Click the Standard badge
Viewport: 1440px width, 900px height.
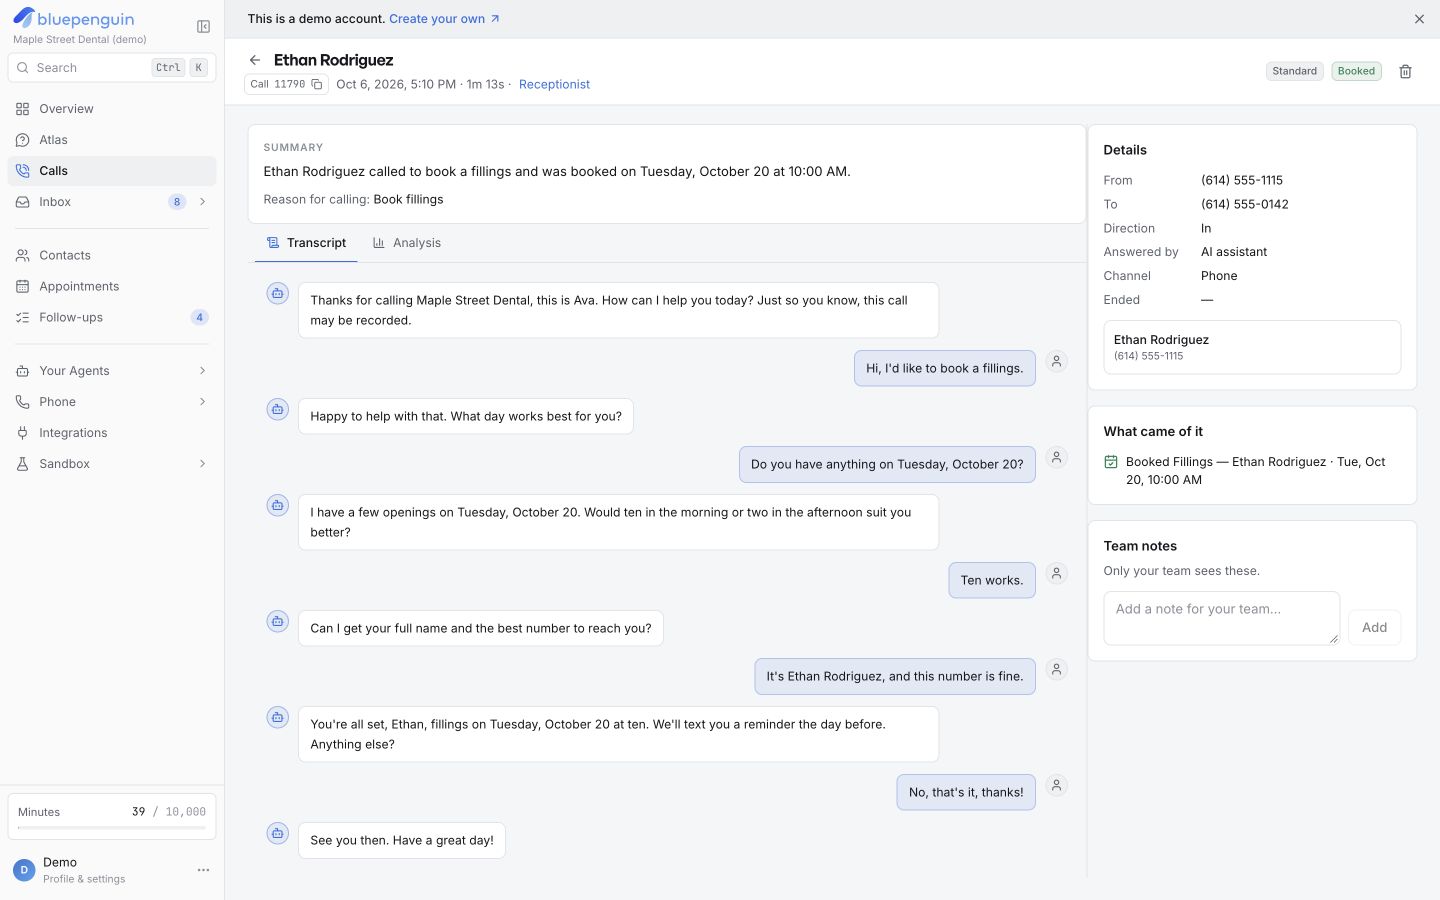(1295, 71)
